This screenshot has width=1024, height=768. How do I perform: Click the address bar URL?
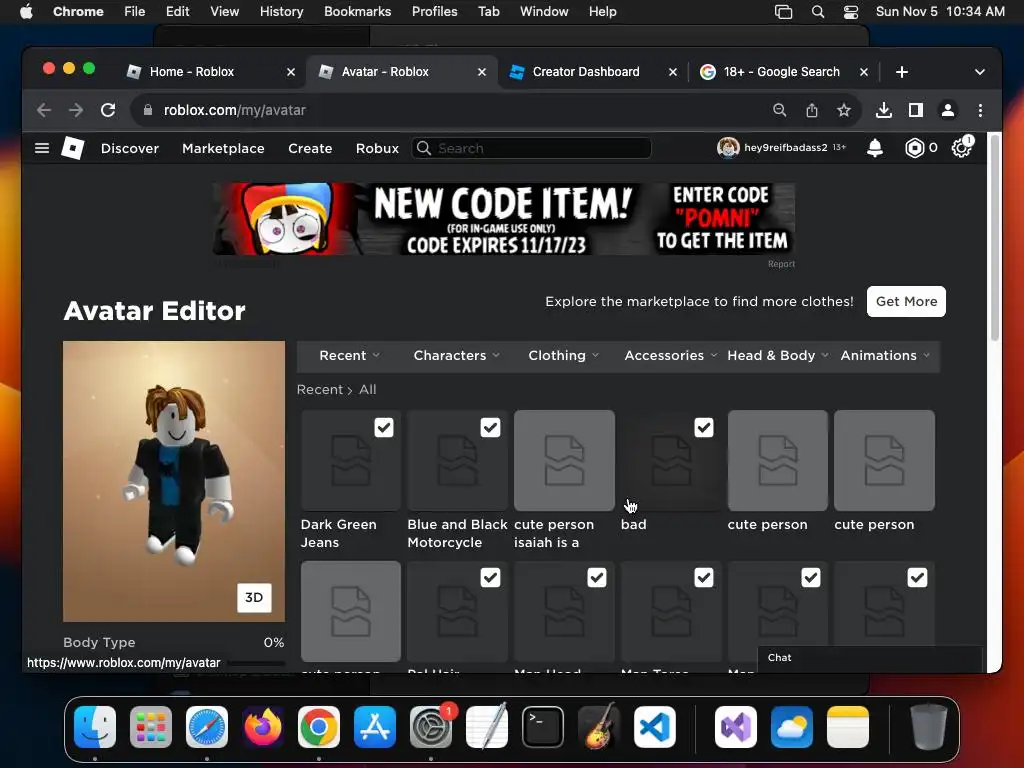tap(234, 110)
